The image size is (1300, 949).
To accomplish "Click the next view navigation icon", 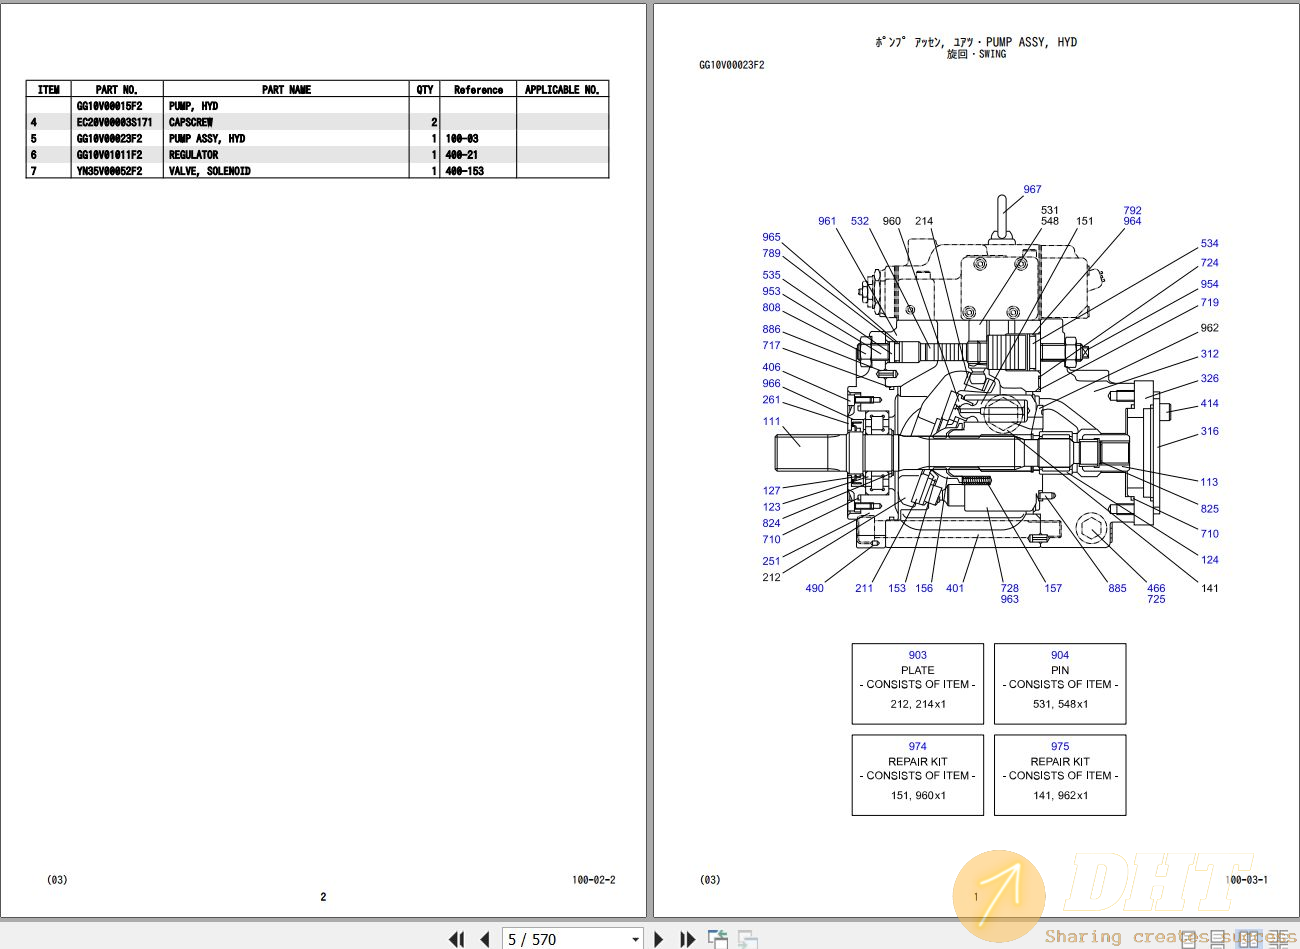I will [x=747, y=939].
